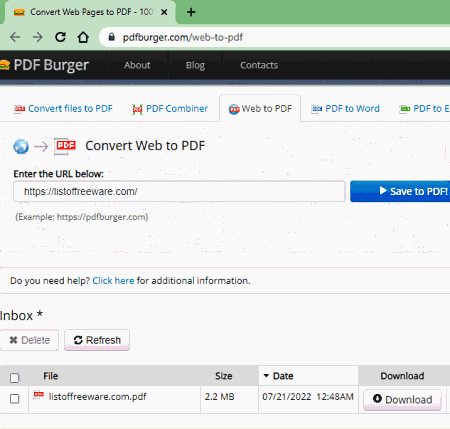Click the browser forward arrow
The width and height of the screenshot is (450, 429).
[38, 37]
